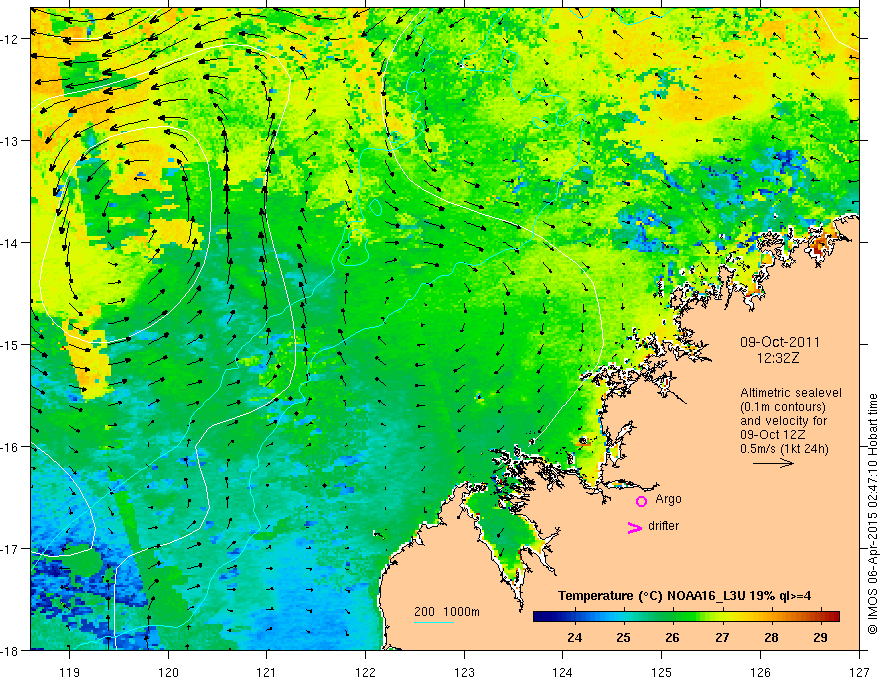880x680 pixels.
Task: Select the '12:32Z' time text
Action: pos(778,358)
